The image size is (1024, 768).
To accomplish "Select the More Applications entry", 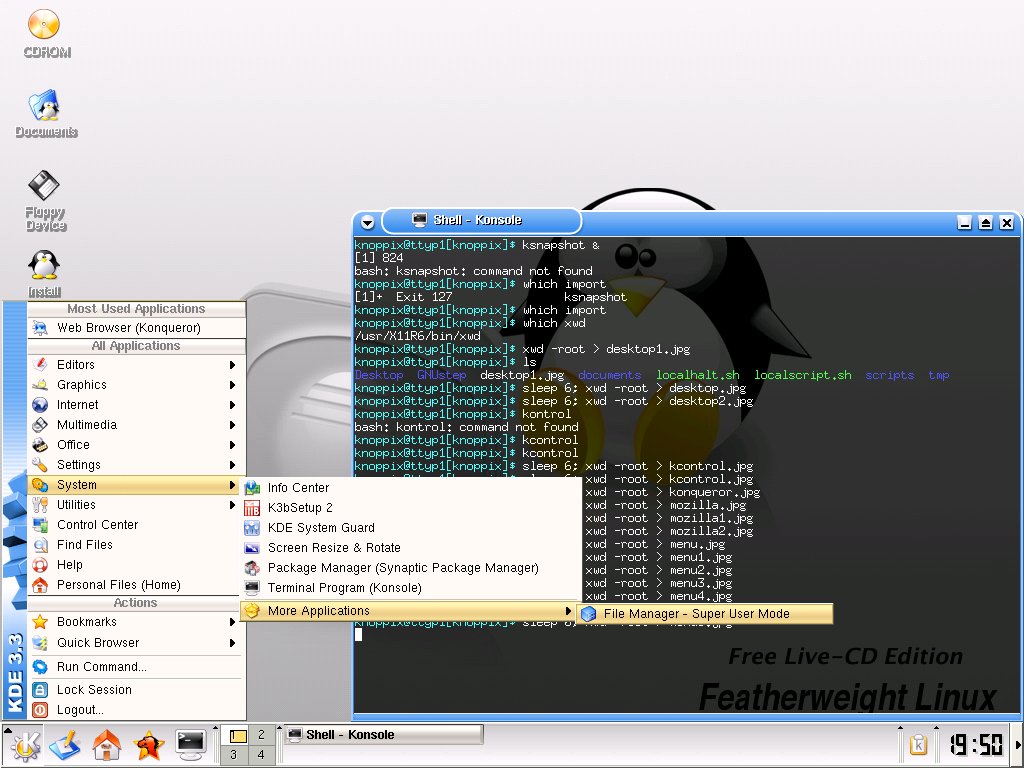I will pyautogui.click(x=411, y=611).
